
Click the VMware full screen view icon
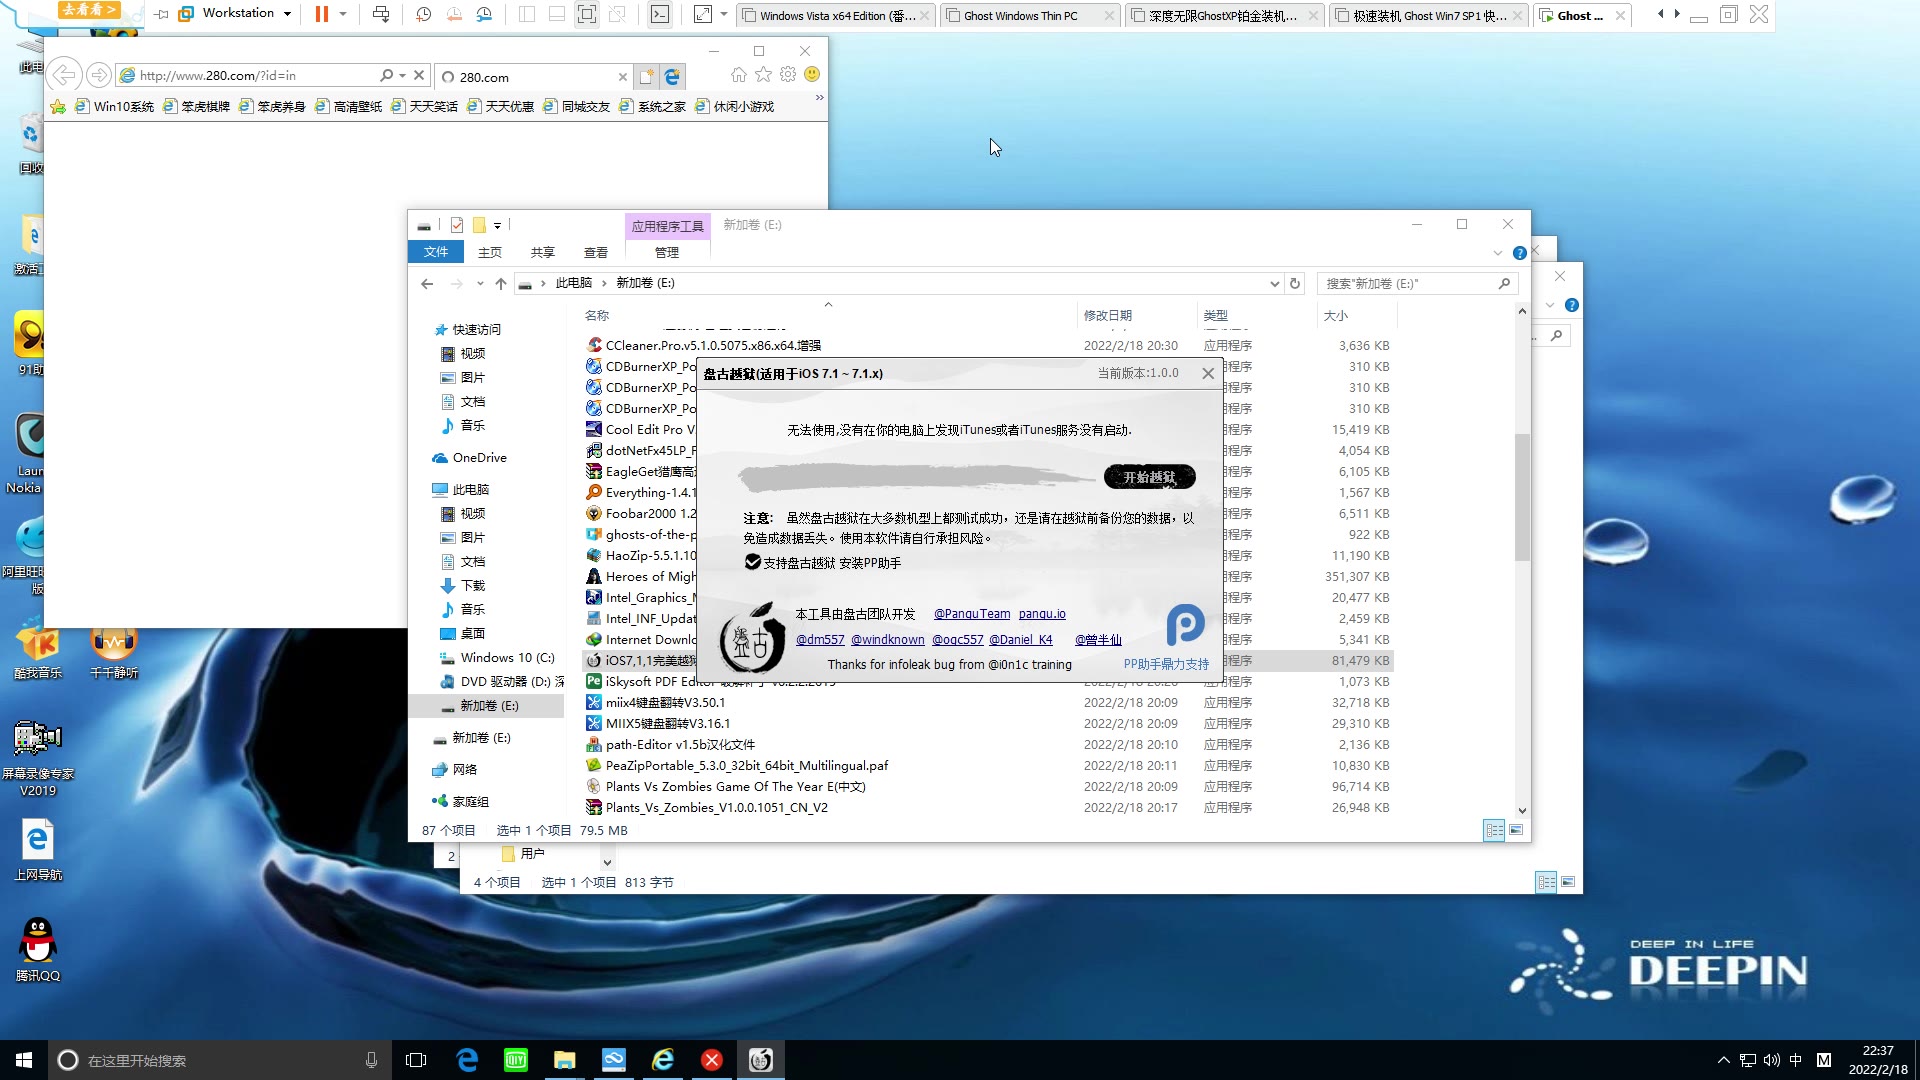(x=587, y=14)
